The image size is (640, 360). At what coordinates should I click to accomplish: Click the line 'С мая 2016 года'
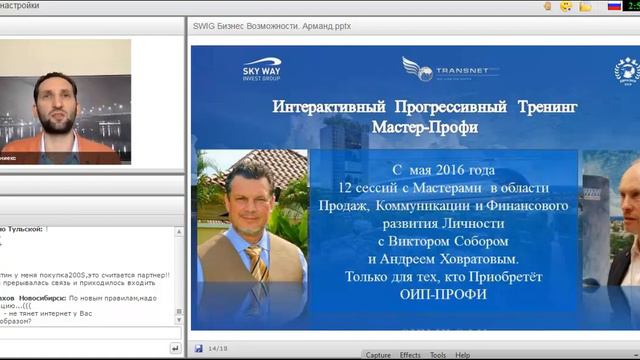pos(444,170)
